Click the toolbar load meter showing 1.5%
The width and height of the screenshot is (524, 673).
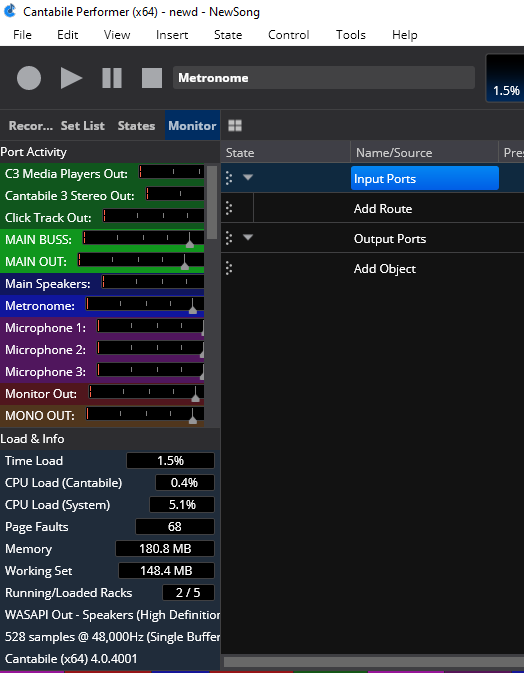pyautogui.click(x=506, y=78)
